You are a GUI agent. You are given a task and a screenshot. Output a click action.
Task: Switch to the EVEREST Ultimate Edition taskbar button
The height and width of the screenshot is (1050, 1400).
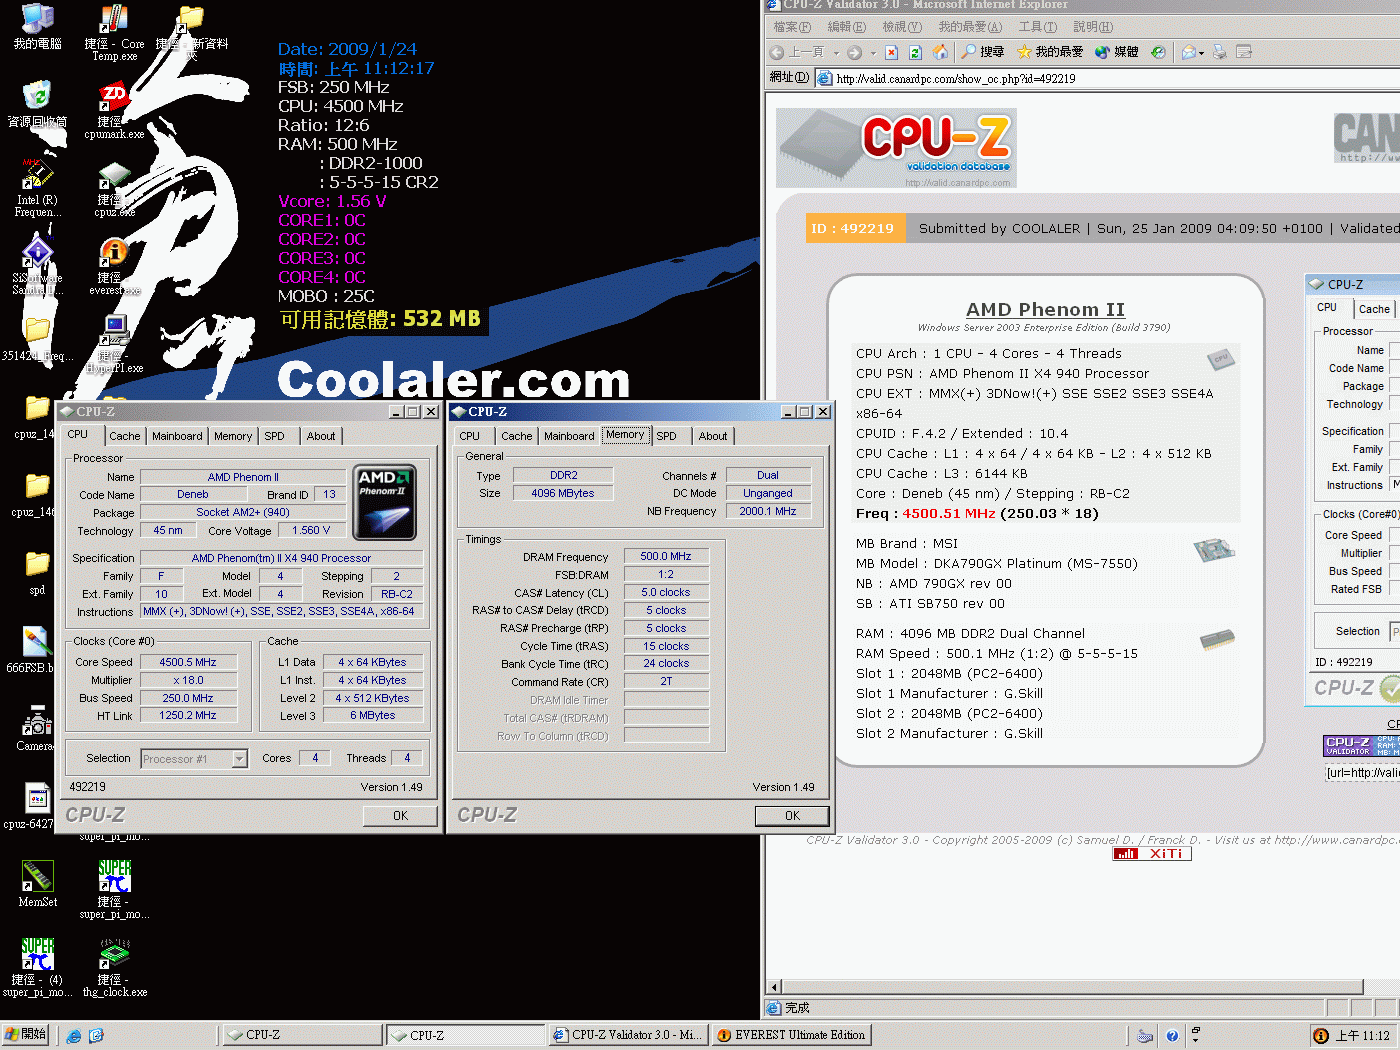point(792,1035)
